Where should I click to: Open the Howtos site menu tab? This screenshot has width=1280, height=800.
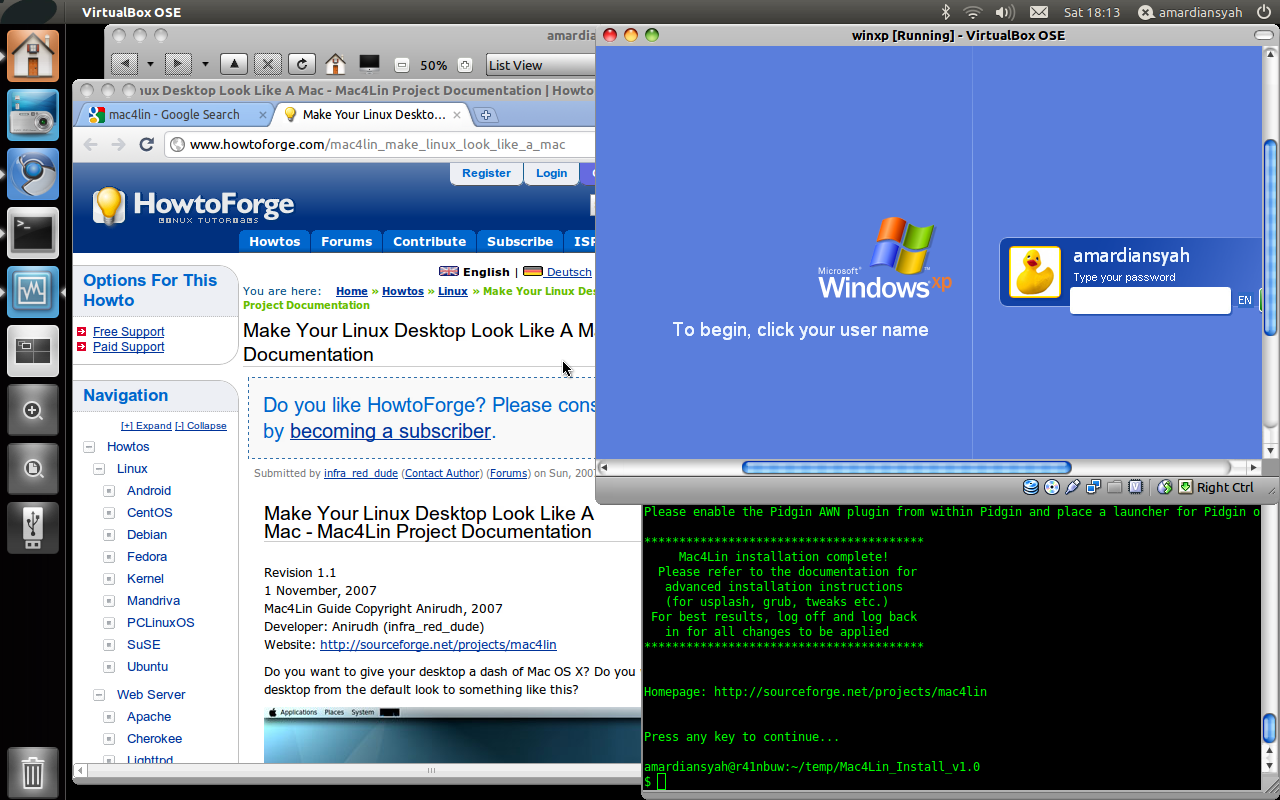coord(275,241)
